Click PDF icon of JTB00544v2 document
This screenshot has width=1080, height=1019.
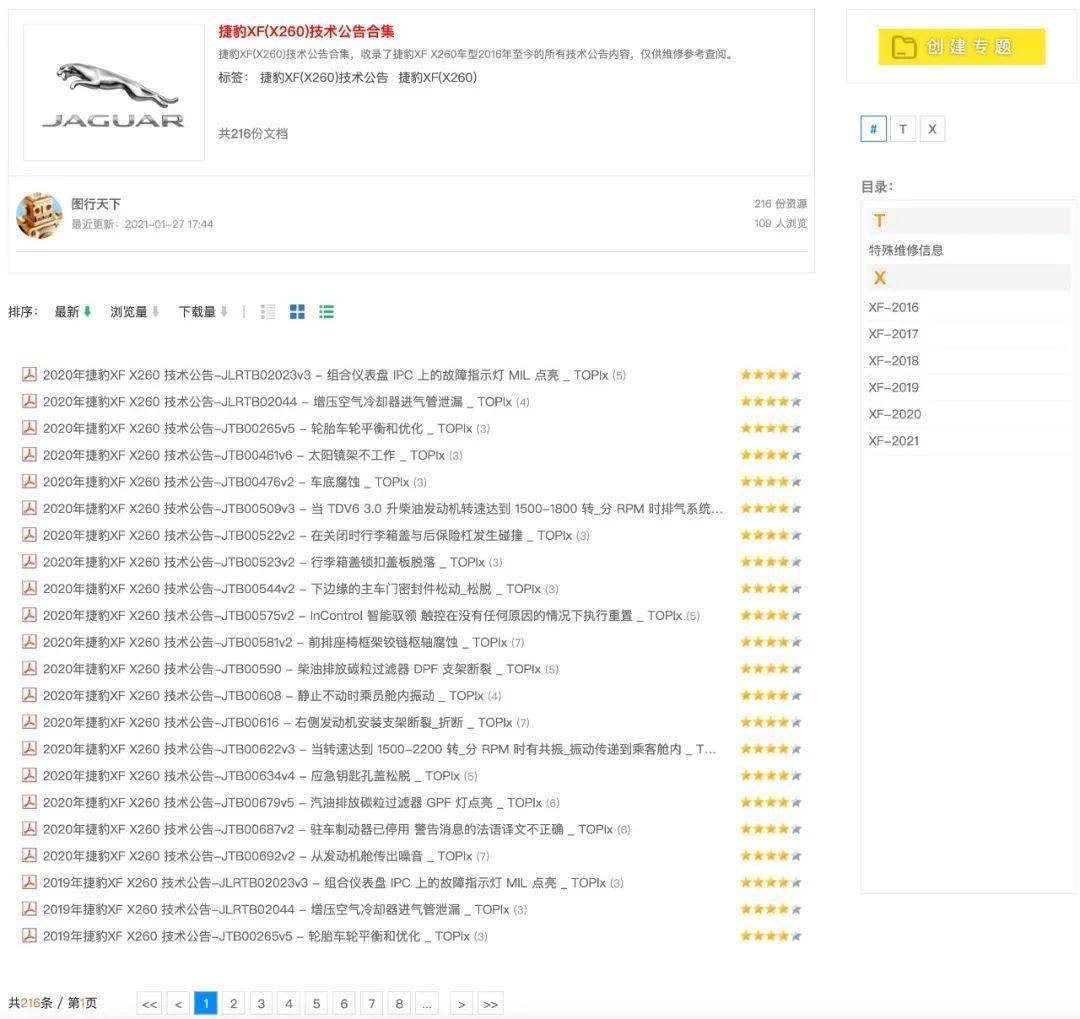[x=29, y=588]
